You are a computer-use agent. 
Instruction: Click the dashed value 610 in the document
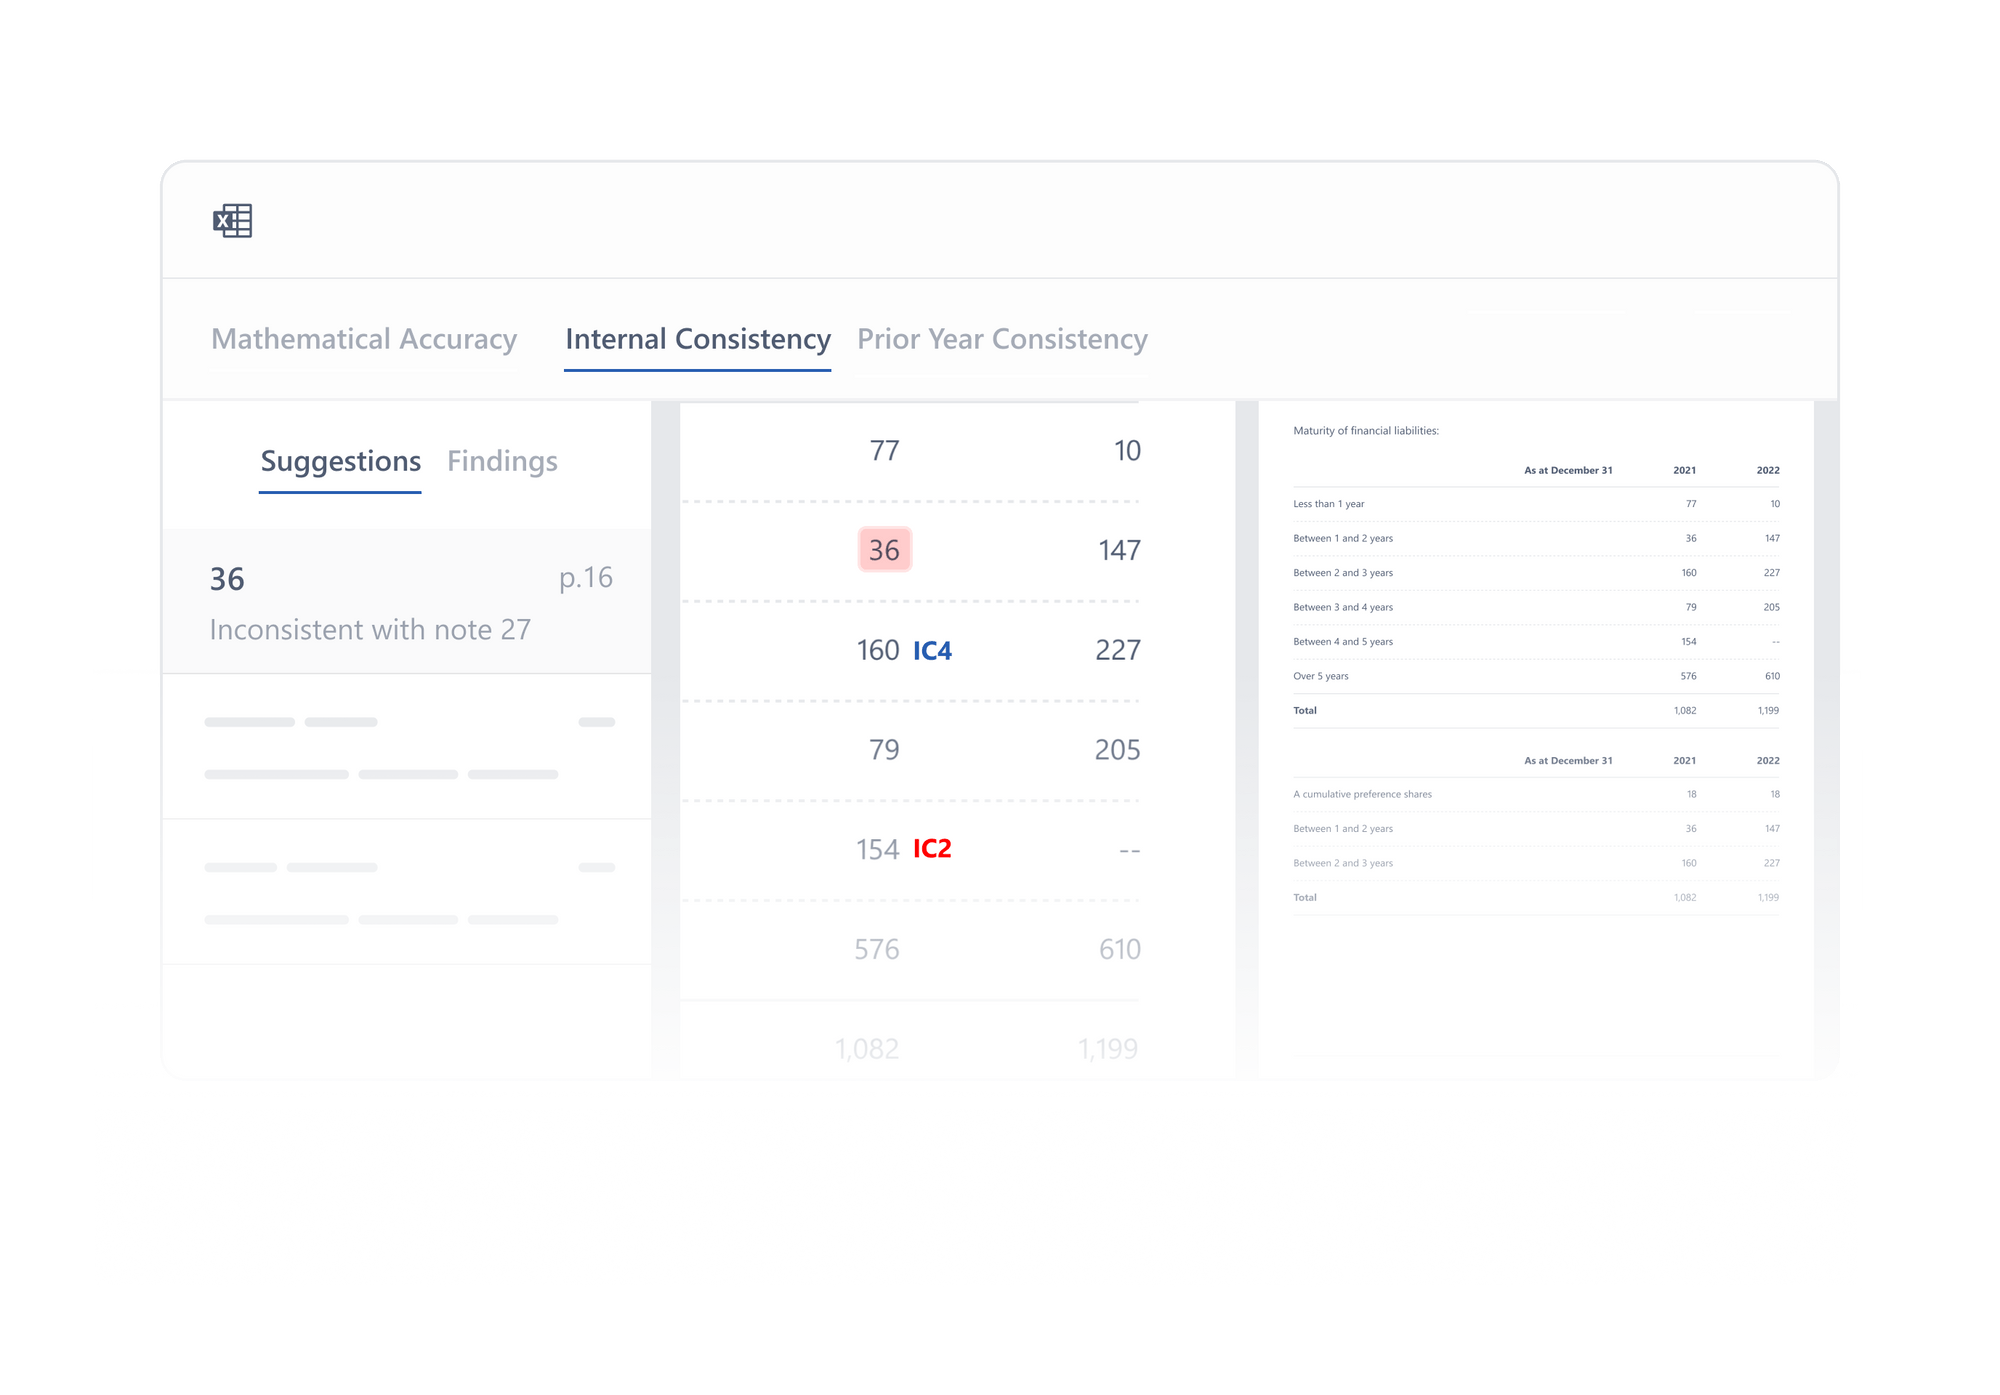point(1120,949)
